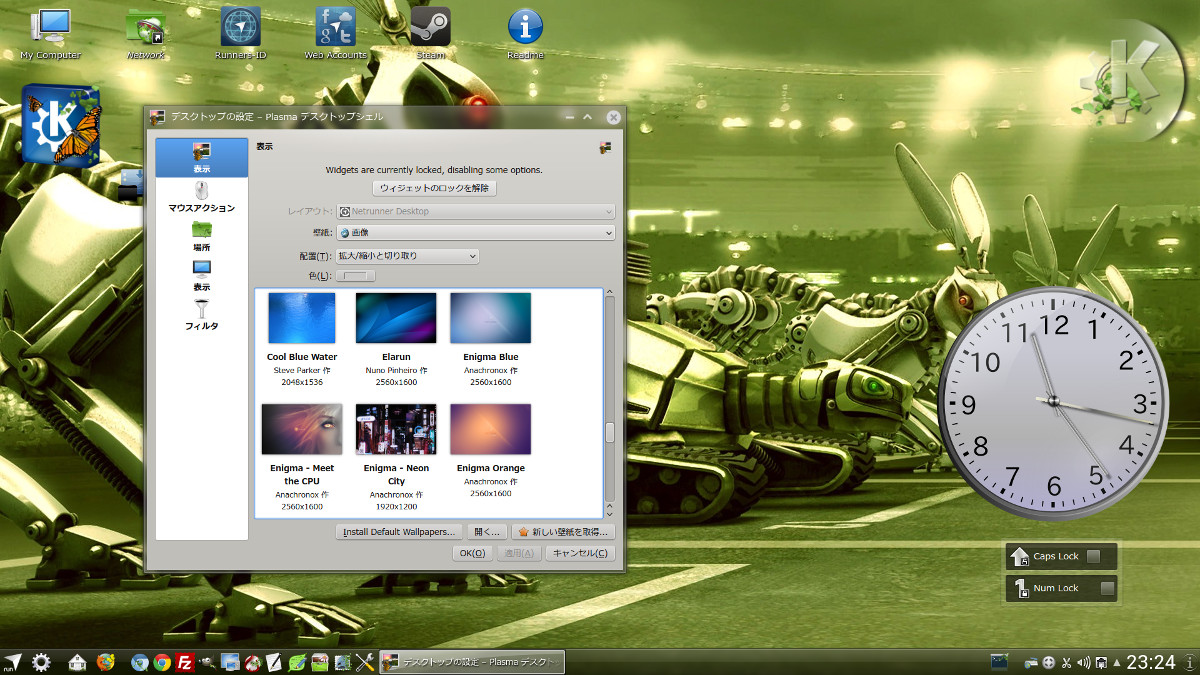Switch to 場所 settings category
The height and width of the screenshot is (675, 1200).
pyautogui.click(x=202, y=236)
